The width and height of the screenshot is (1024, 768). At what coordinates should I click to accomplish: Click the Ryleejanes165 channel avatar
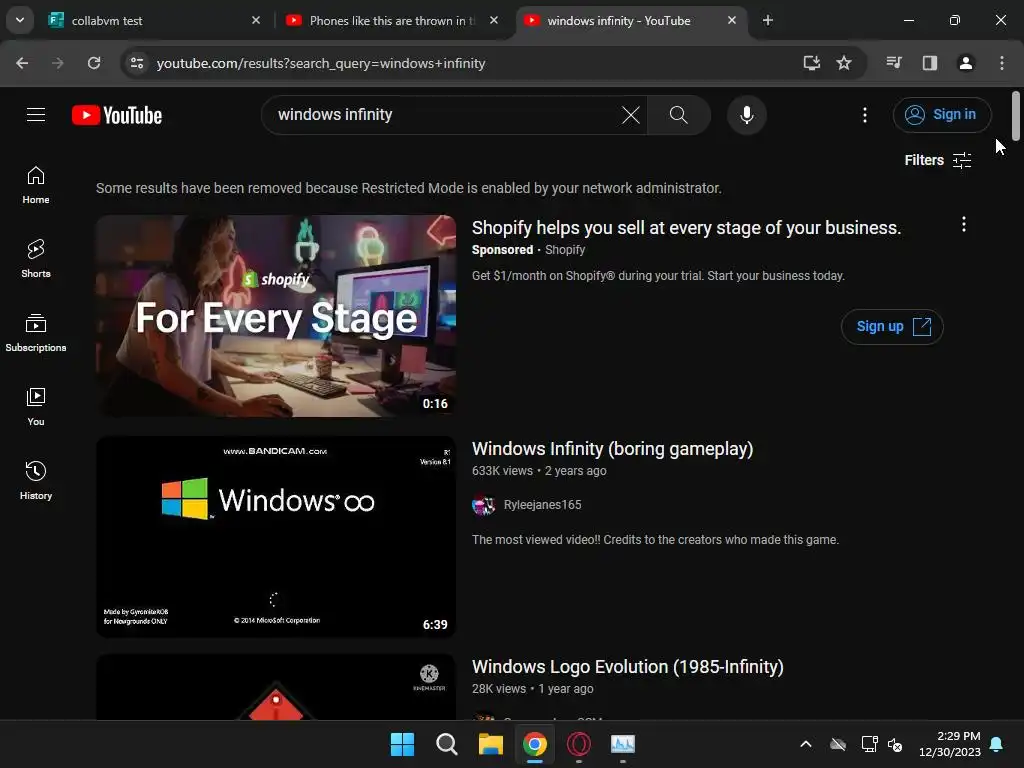[x=483, y=505]
